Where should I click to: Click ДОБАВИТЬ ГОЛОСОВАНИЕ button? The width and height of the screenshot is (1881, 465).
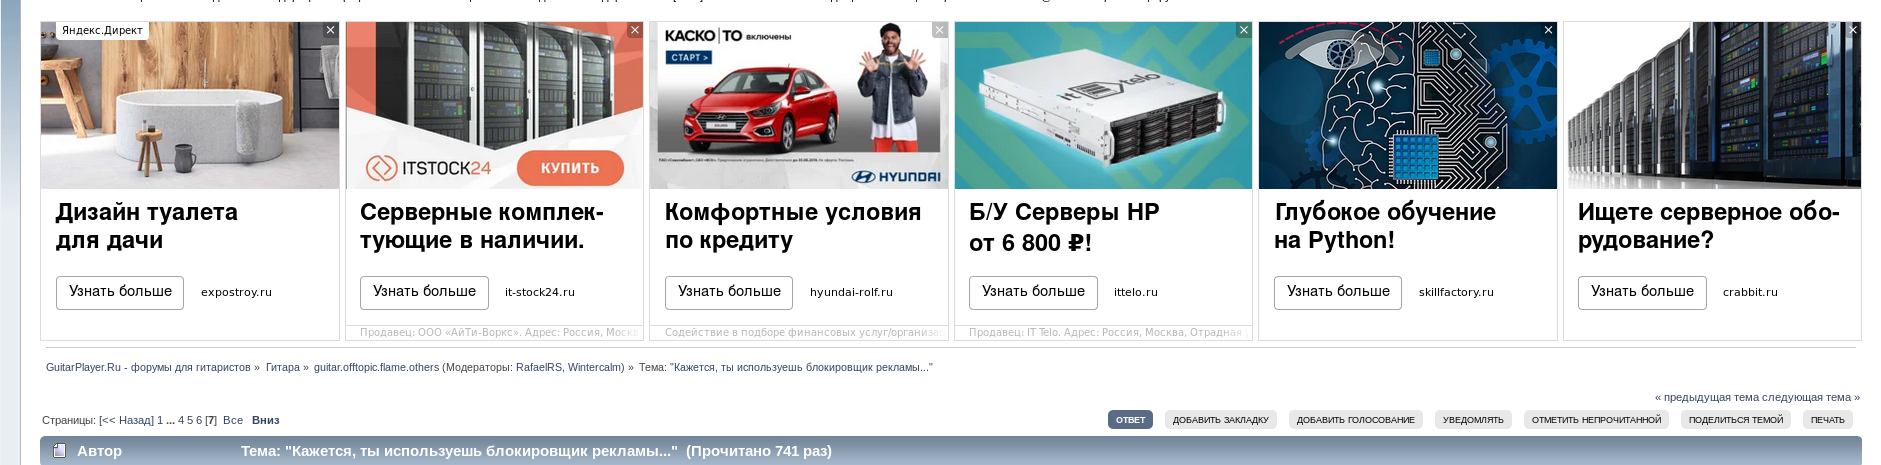pyautogui.click(x=1356, y=420)
